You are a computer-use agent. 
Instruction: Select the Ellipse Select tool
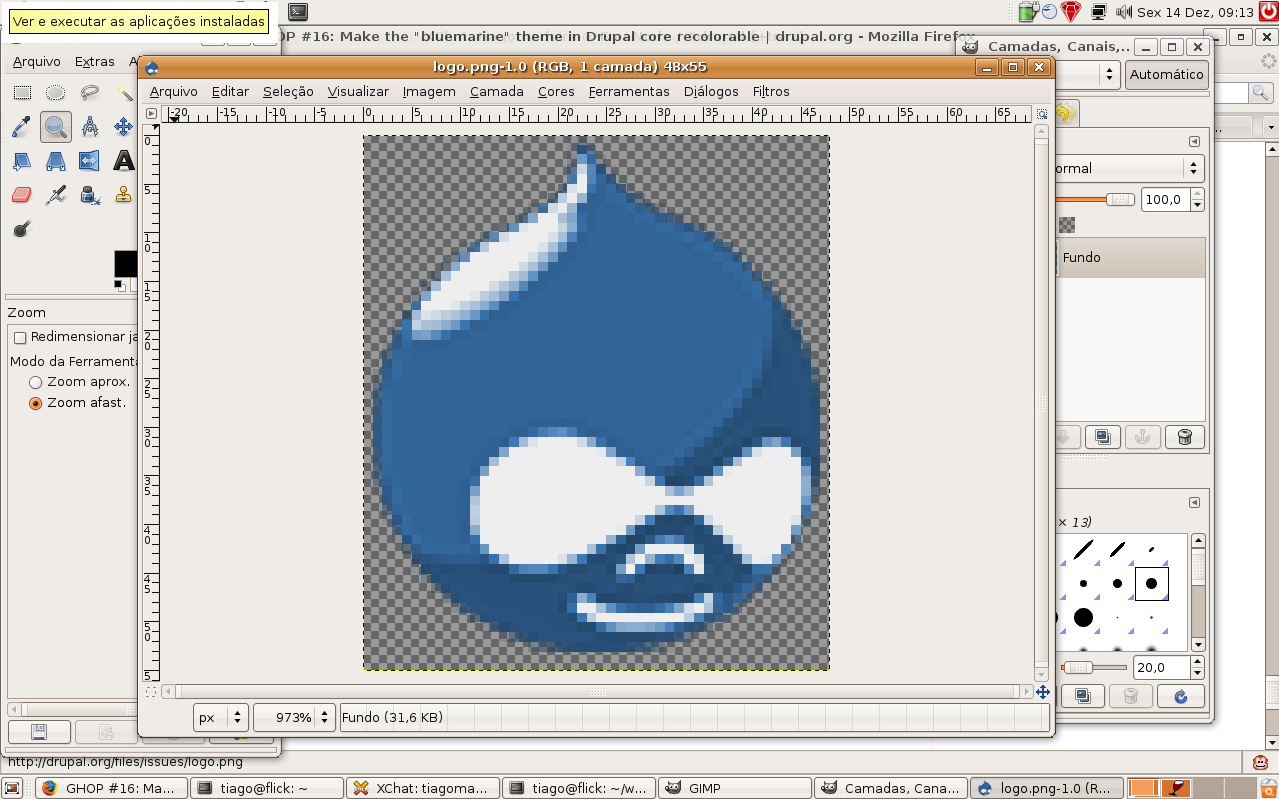coord(56,93)
